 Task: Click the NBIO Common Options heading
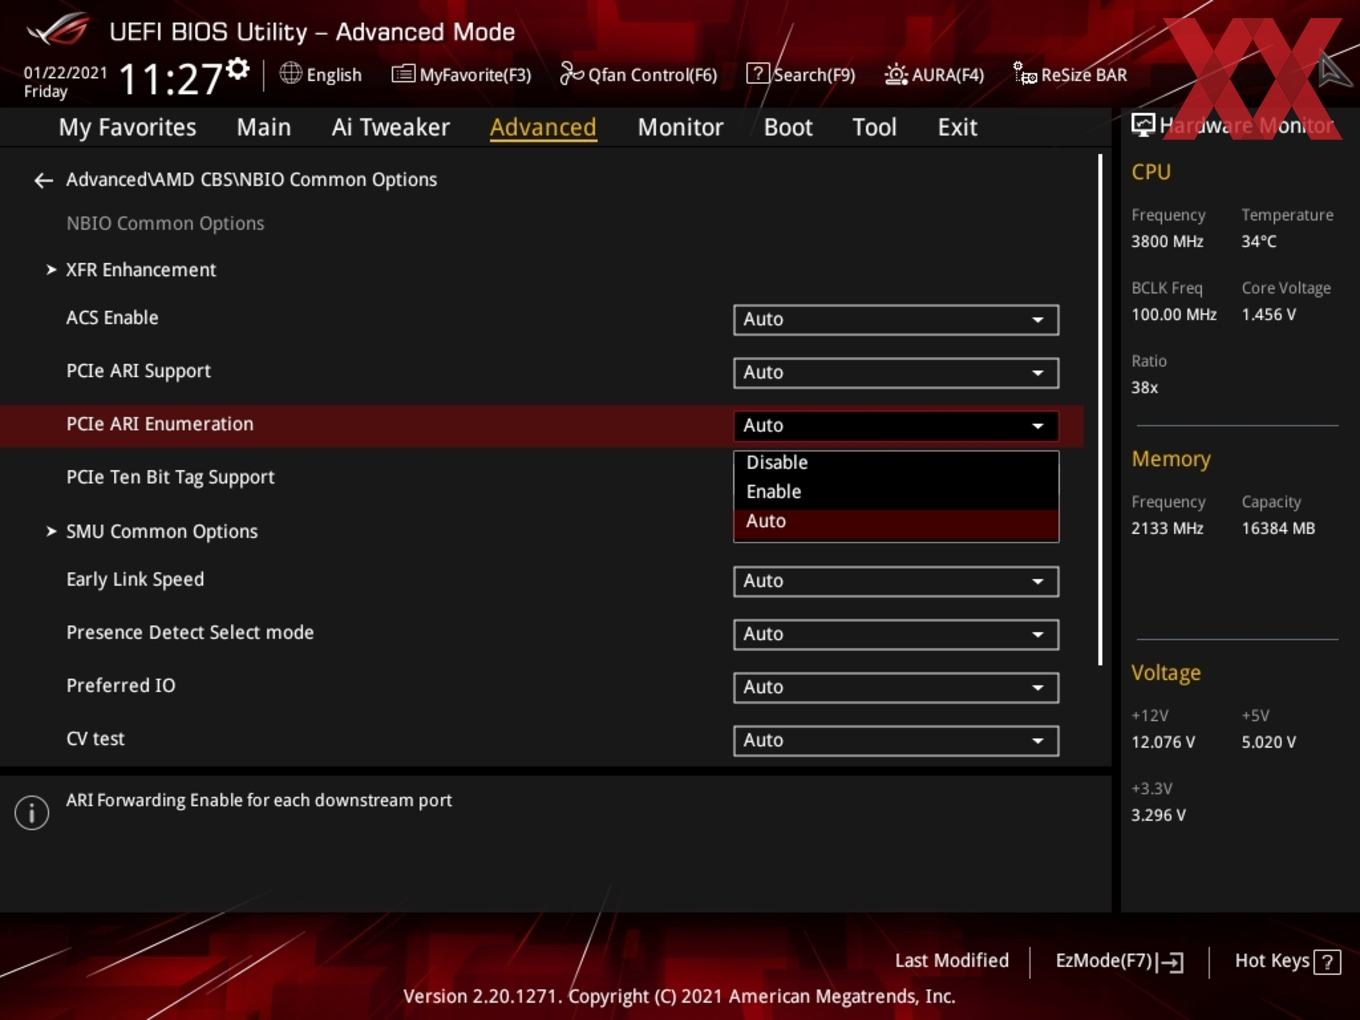coord(165,224)
